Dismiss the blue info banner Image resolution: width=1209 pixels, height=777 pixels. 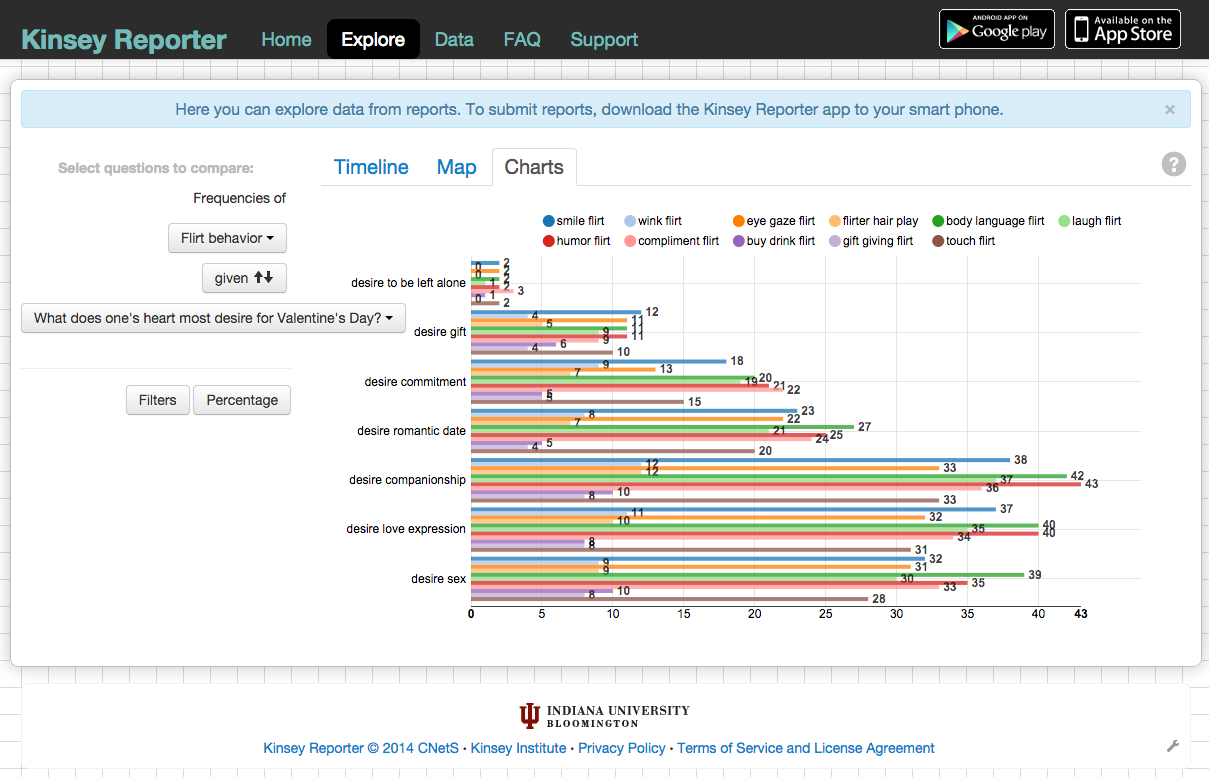click(x=1169, y=110)
